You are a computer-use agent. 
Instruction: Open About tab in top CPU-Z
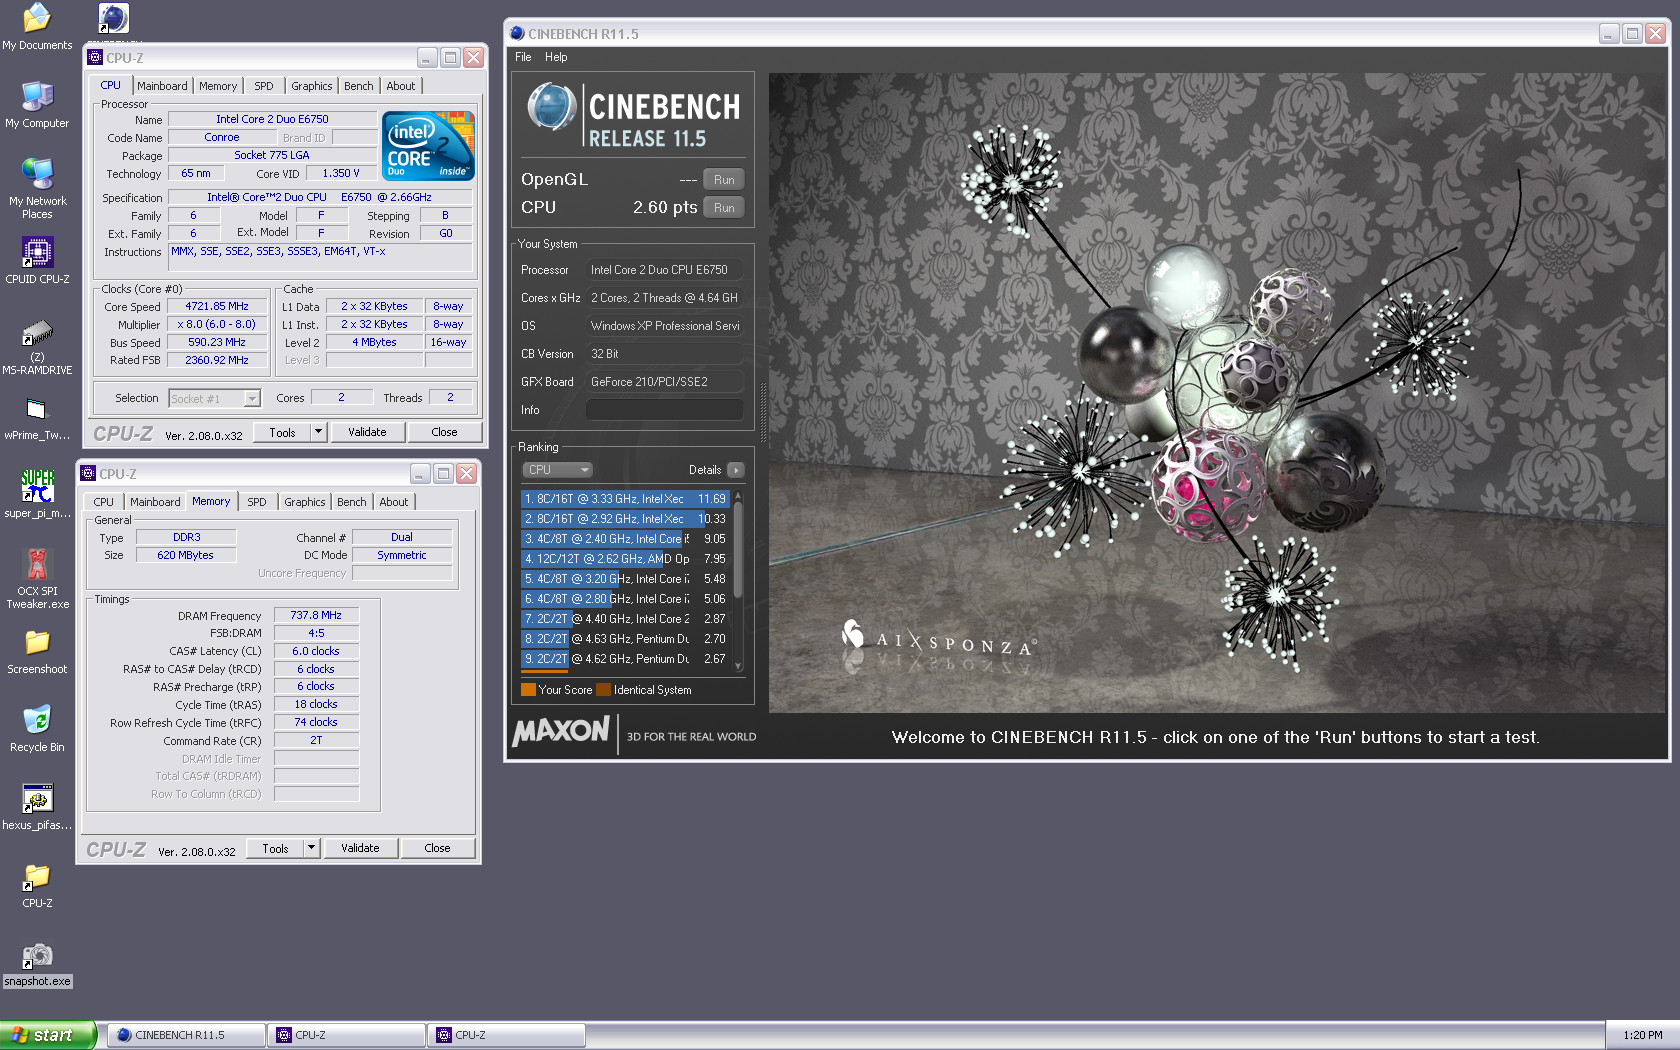(x=401, y=86)
